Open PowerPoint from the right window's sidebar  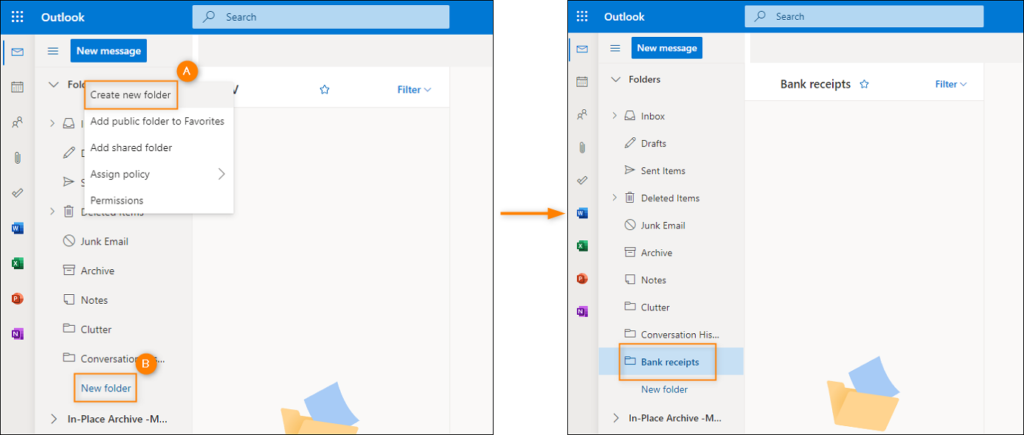582,278
